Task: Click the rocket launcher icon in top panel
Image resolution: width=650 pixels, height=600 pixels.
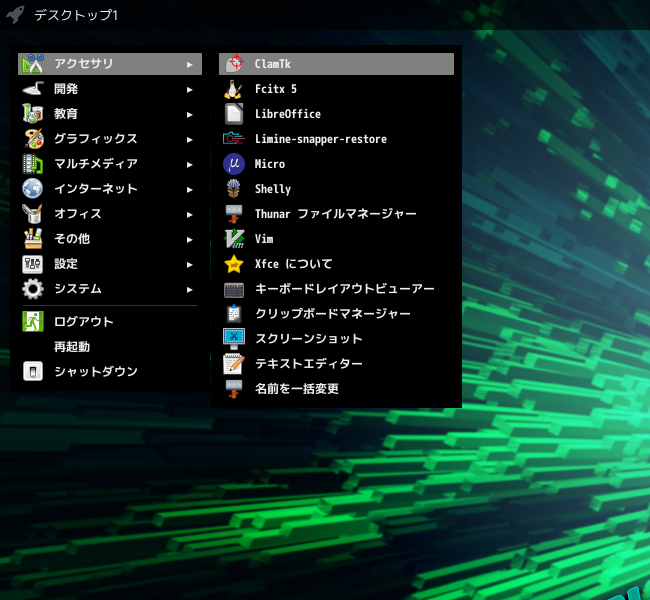Action: click(x=16, y=15)
